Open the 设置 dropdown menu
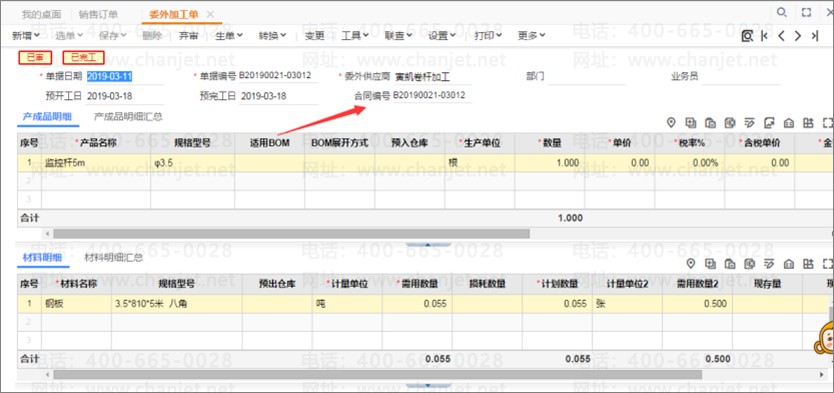The width and height of the screenshot is (834, 393). (x=441, y=36)
